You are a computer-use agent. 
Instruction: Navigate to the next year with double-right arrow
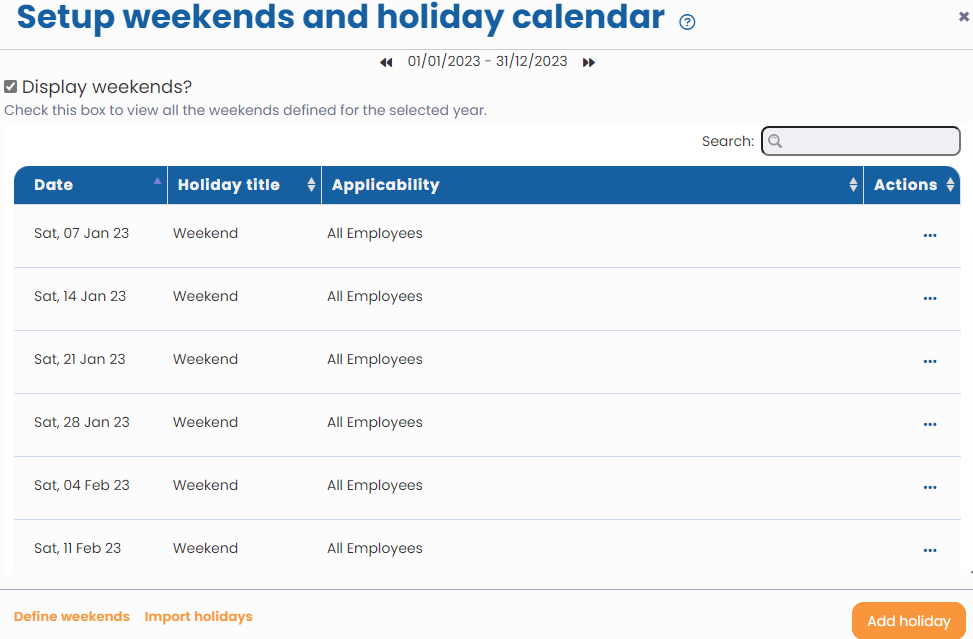click(589, 62)
